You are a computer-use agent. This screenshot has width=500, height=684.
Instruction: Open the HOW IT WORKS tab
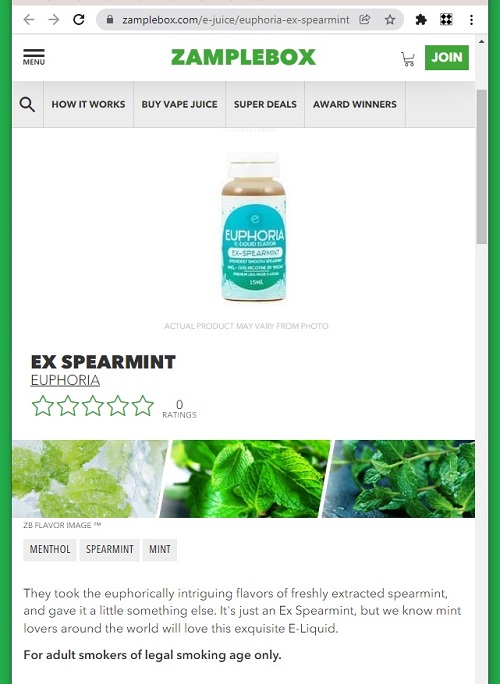[88, 105]
